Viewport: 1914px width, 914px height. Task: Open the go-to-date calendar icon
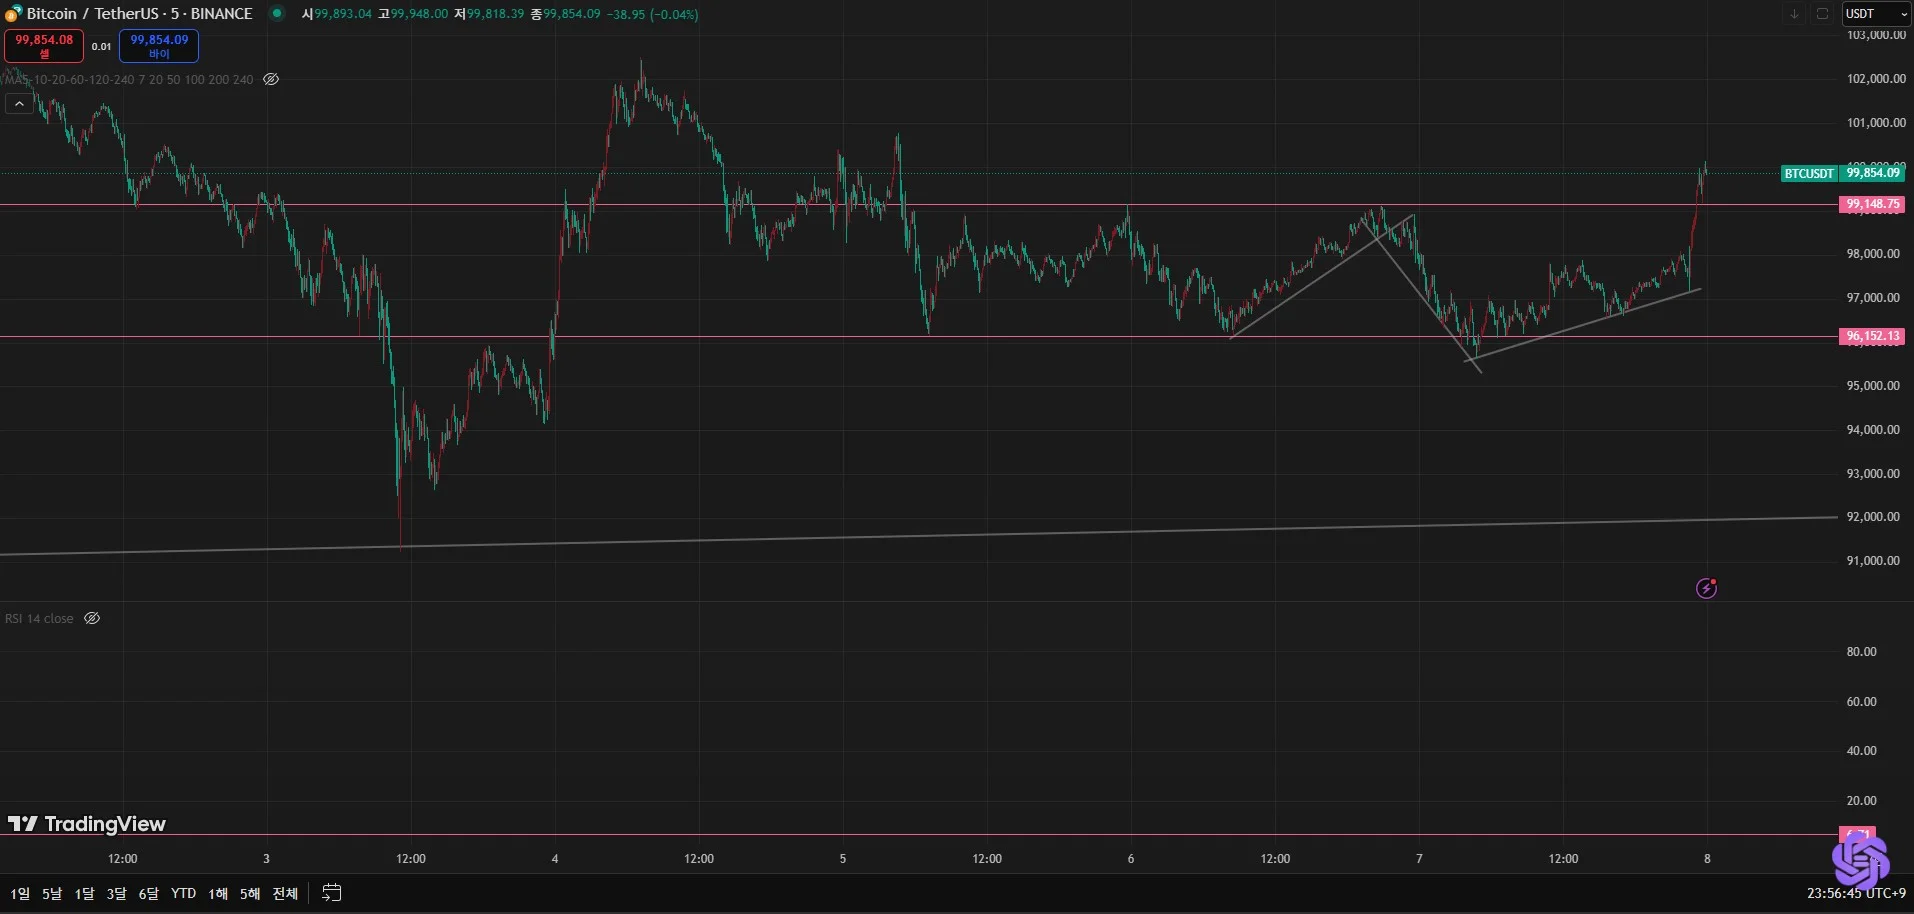click(x=332, y=893)
